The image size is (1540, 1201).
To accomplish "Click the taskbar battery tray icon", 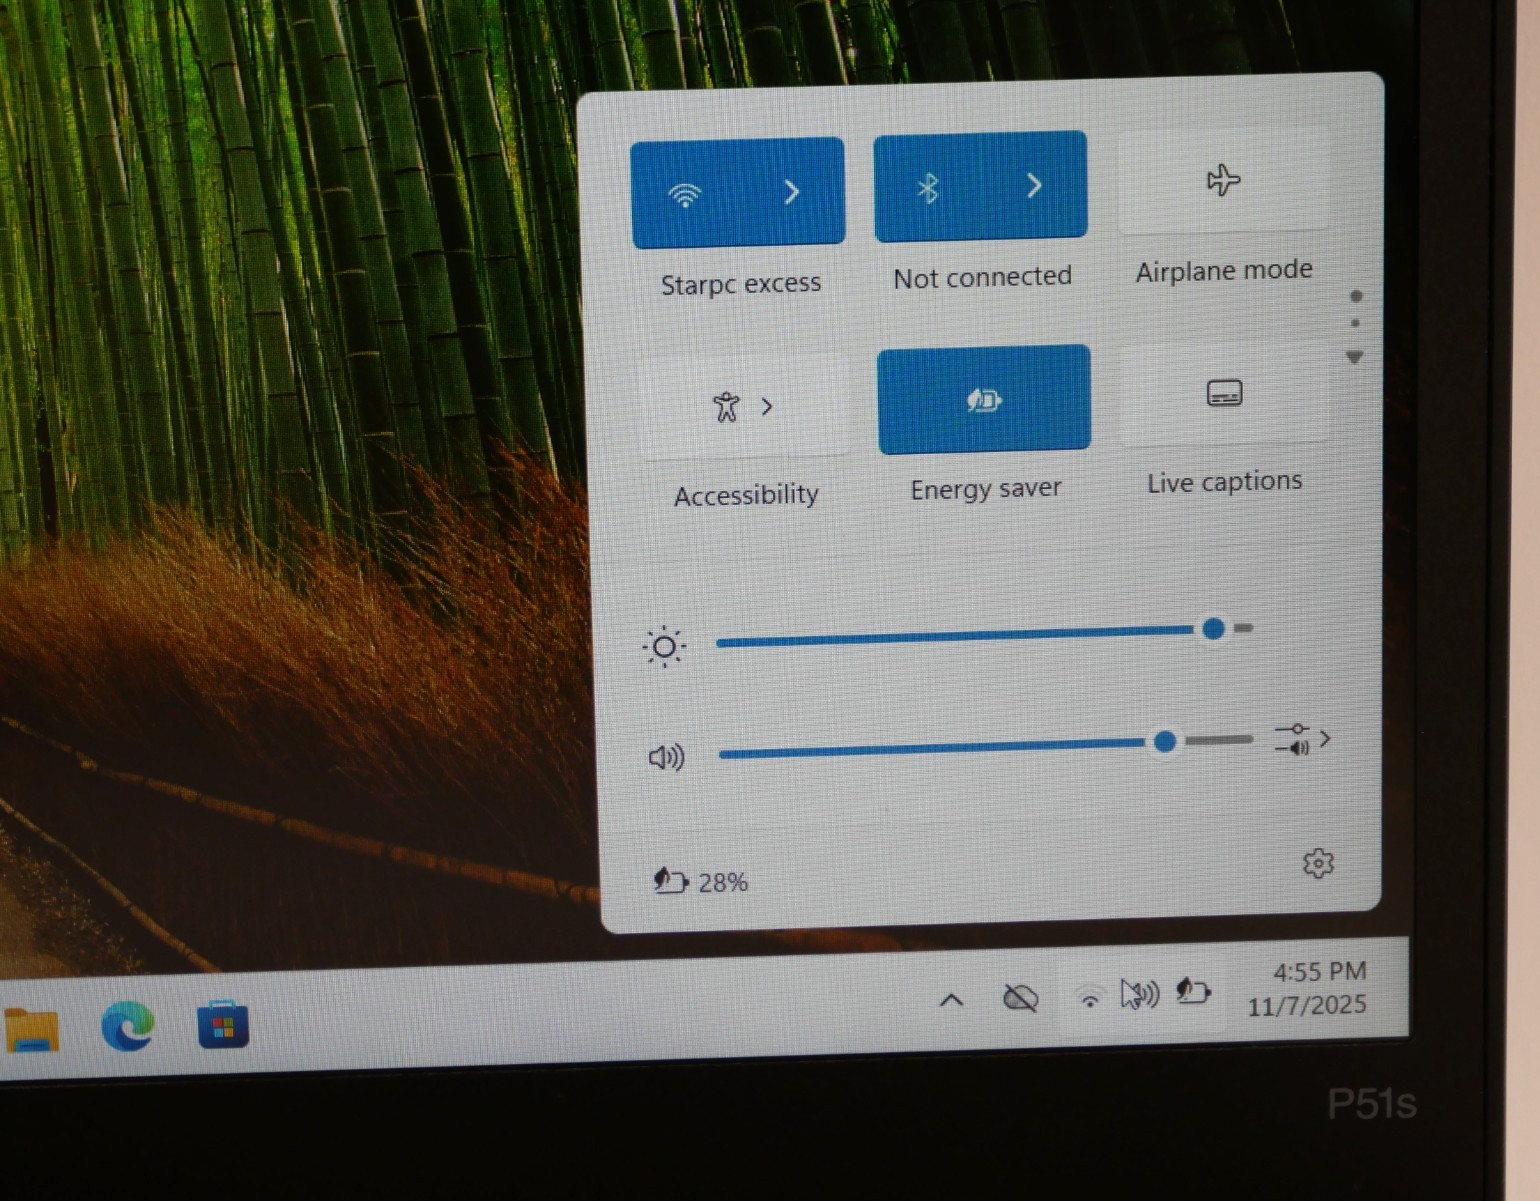I will (1193, 991).
